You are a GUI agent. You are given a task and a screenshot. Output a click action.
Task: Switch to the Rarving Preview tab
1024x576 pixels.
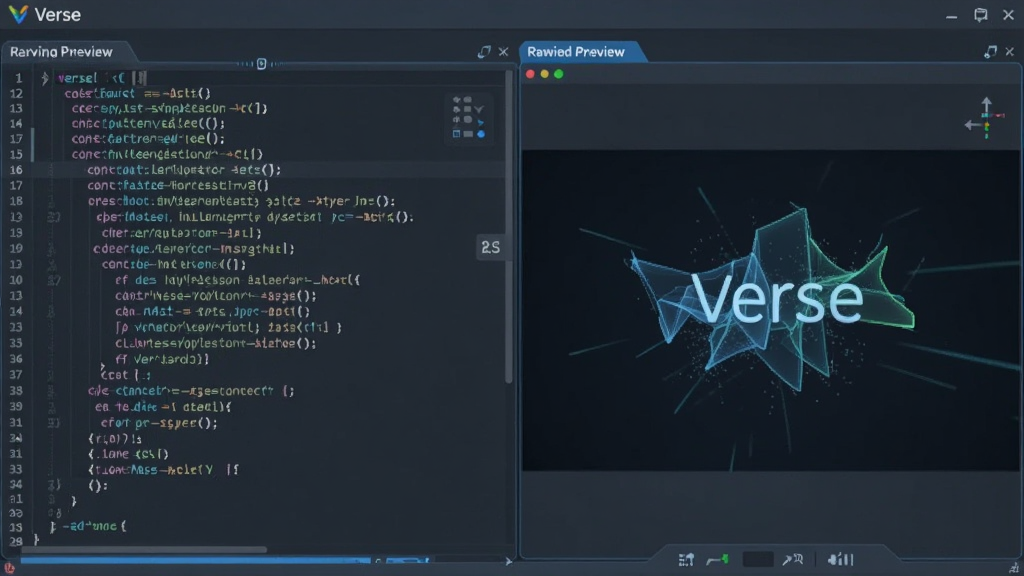coord(61,52)
